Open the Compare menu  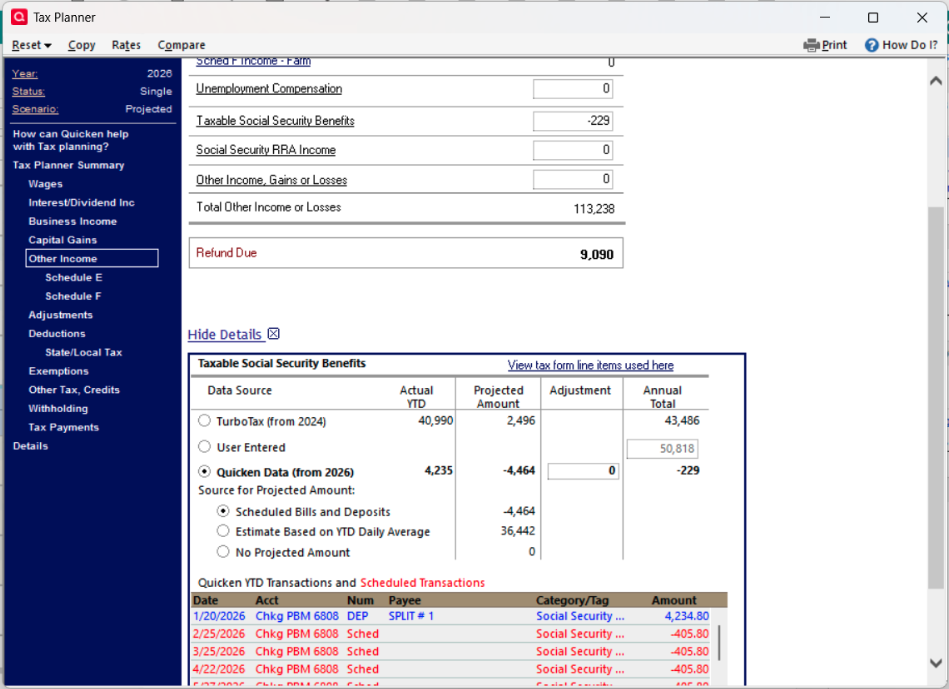click(181, 45)
